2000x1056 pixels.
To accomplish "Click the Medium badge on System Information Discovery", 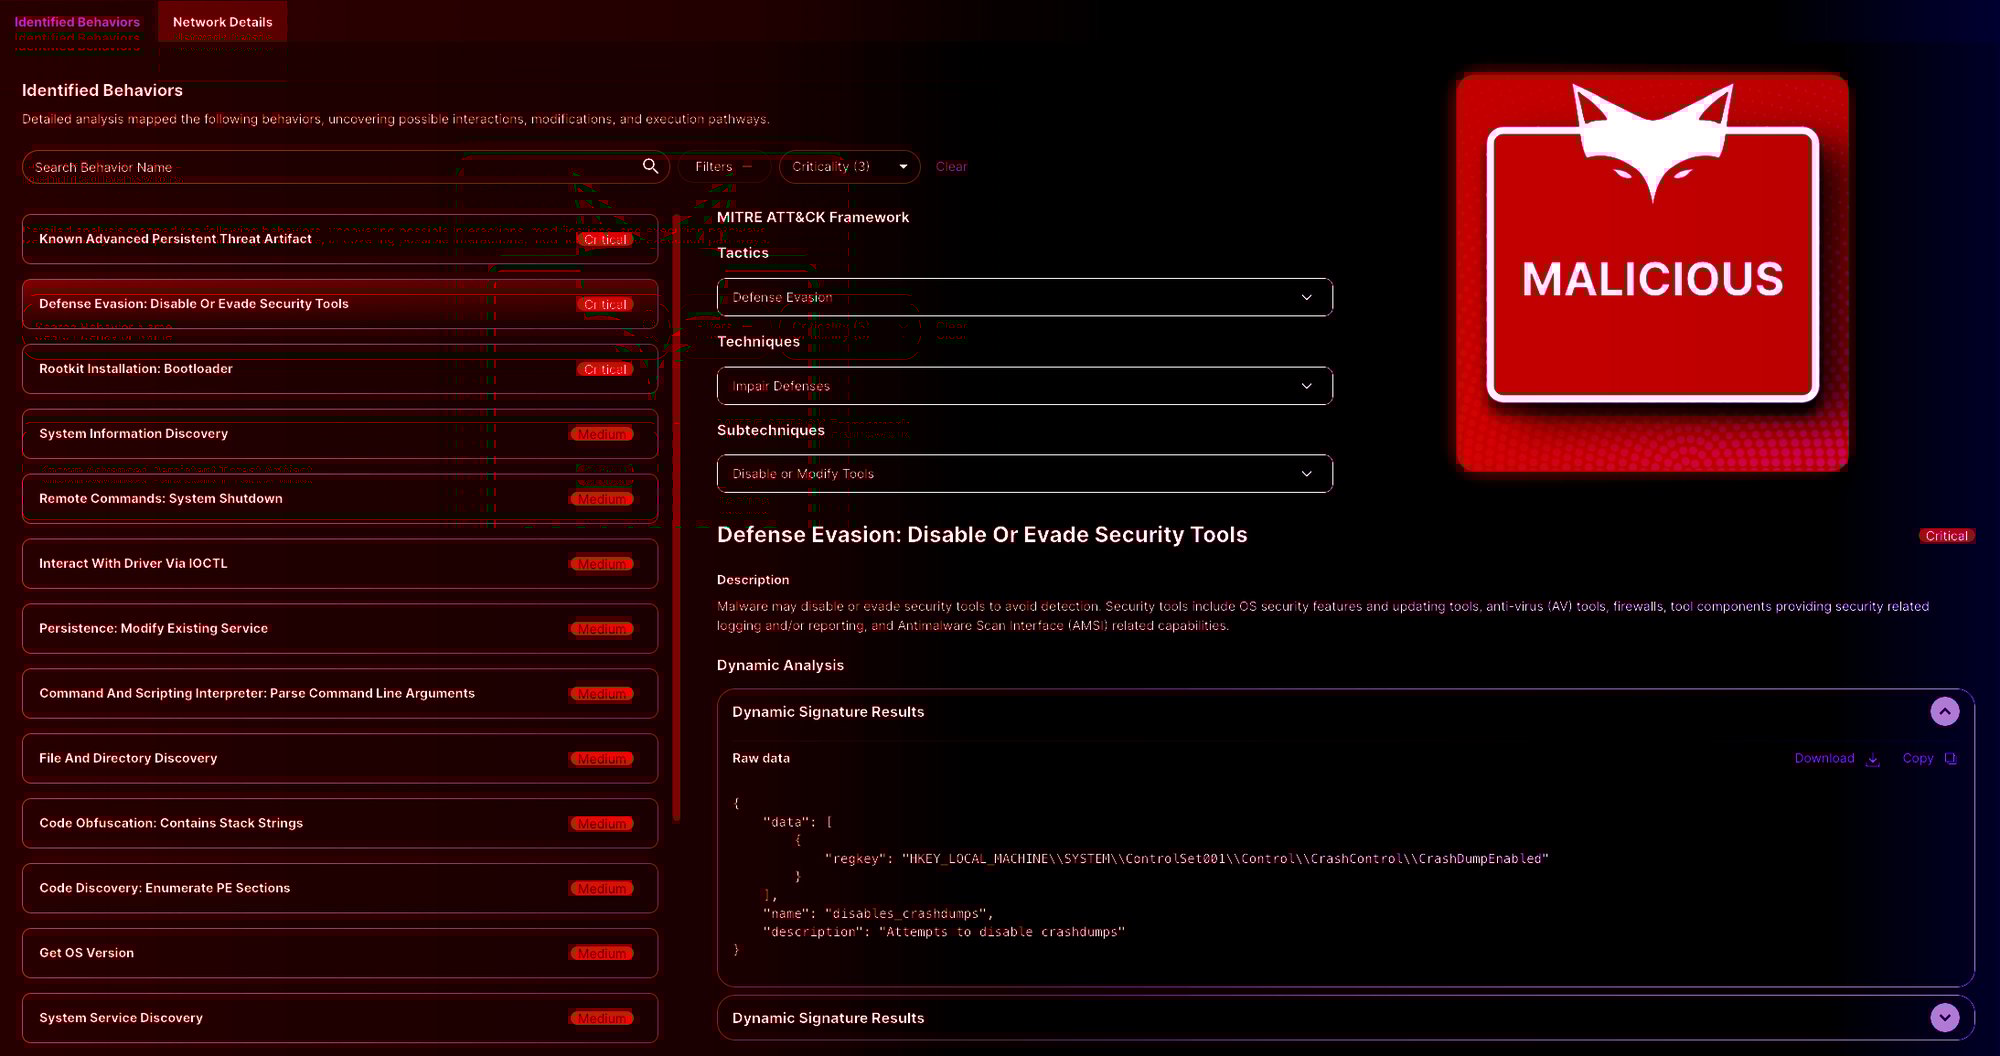I will click(601, 434).
